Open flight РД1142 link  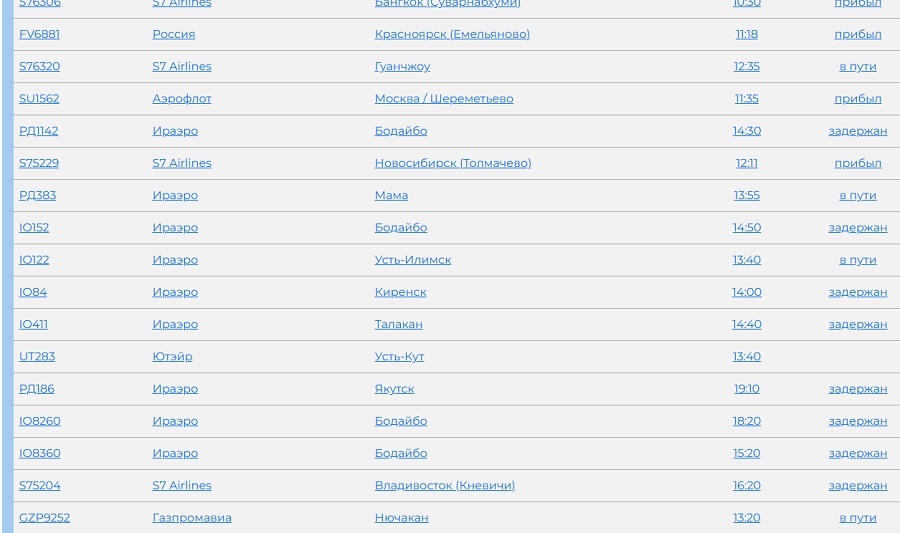38,131
